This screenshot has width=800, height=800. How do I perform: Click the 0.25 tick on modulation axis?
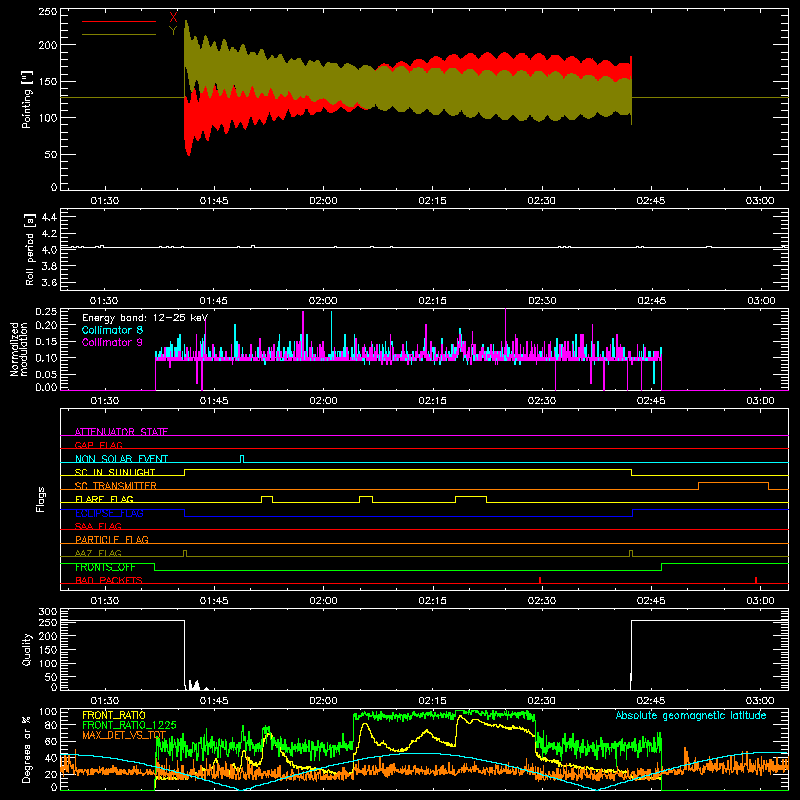[x=46, y=312]
